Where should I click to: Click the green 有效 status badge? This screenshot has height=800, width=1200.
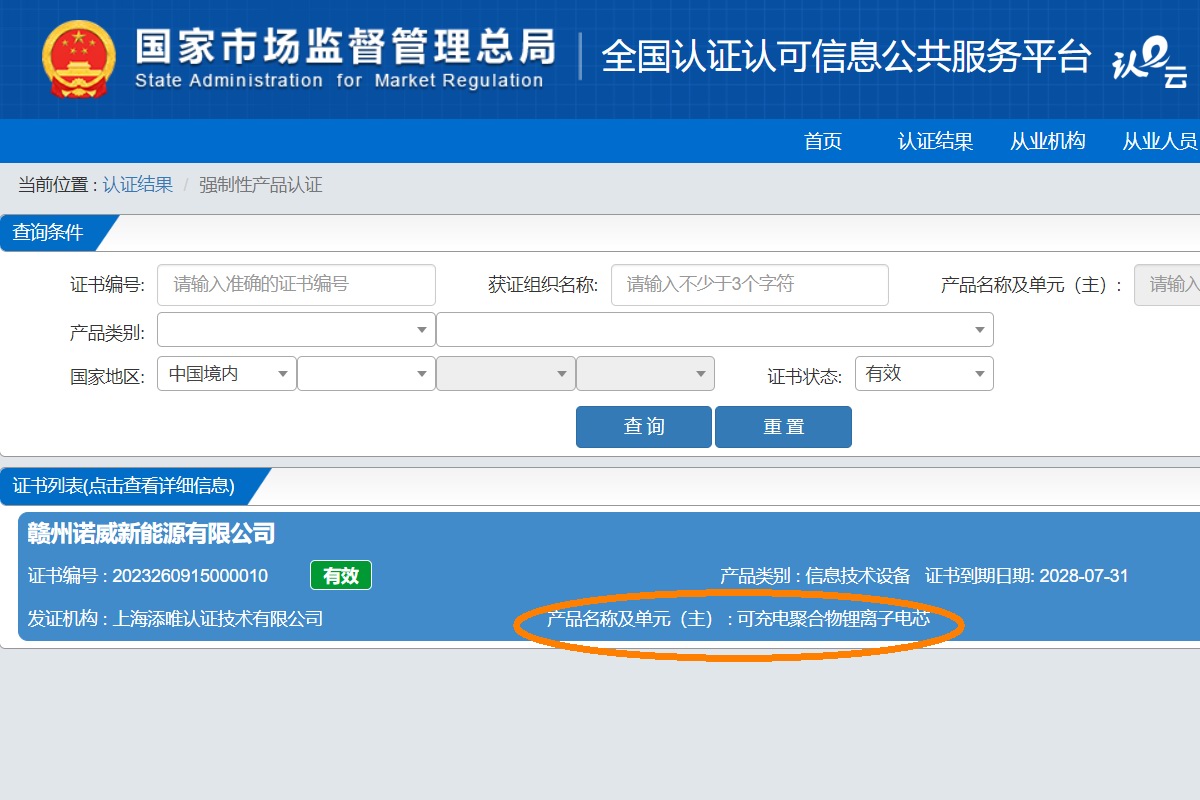click(341, 575)
